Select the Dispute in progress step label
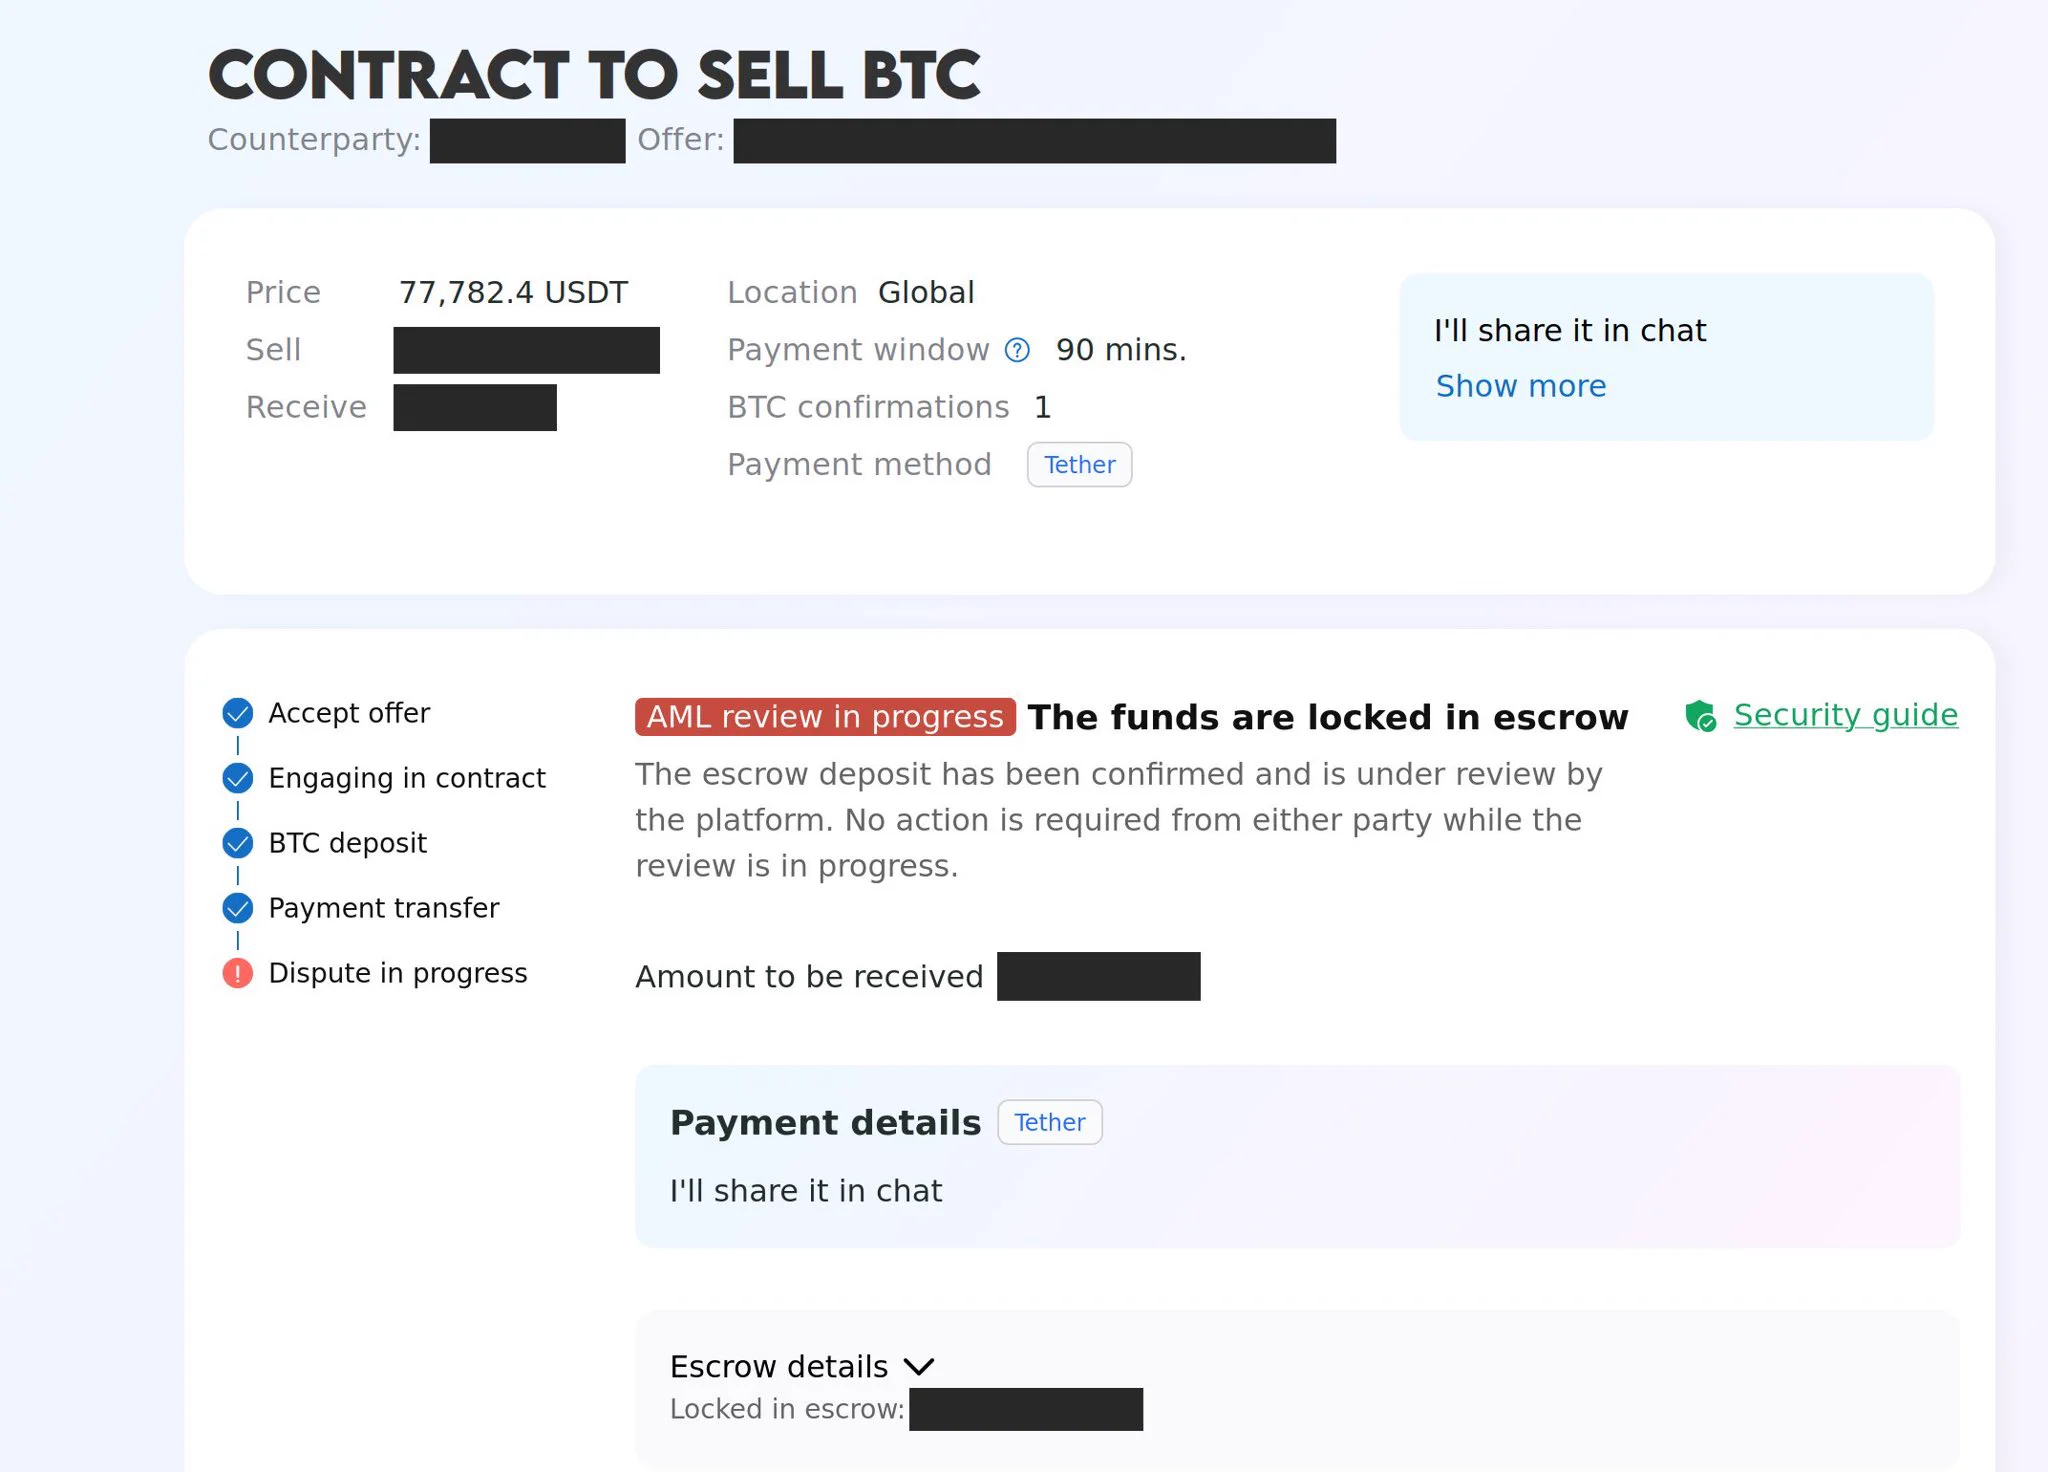Screen dimensions: 2048x1472 click(398, 973)
